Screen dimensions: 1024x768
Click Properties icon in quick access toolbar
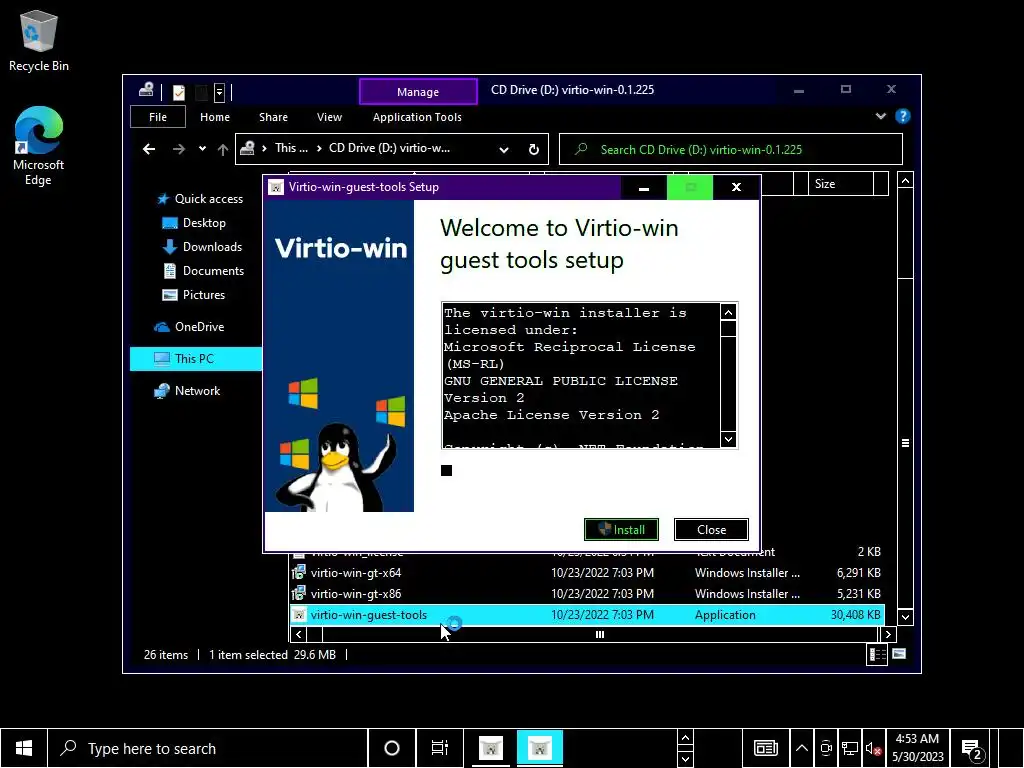point(179,92)
